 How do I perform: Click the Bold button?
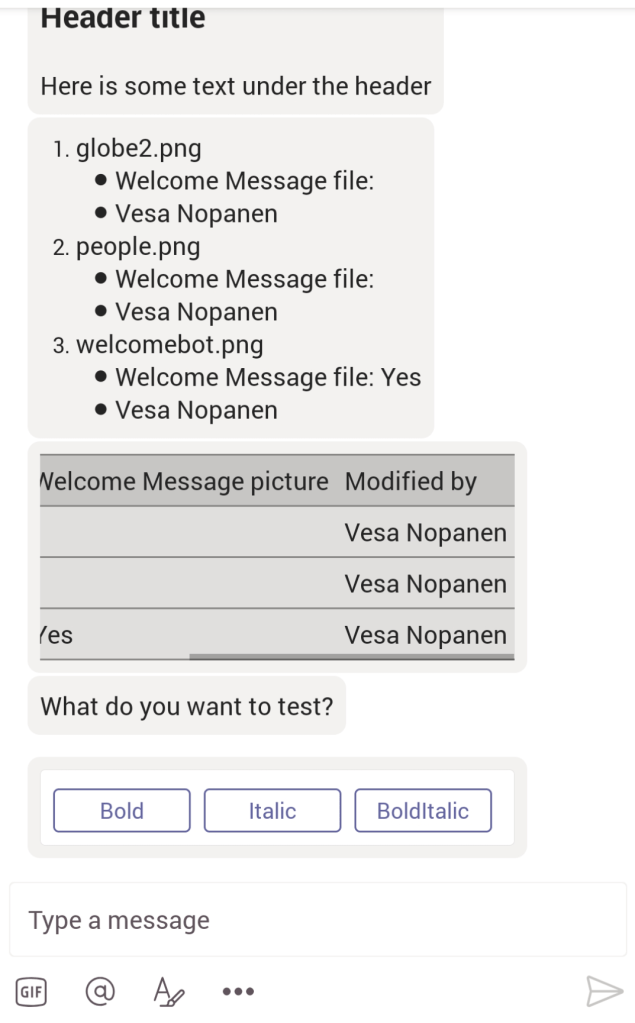point(122,811)
